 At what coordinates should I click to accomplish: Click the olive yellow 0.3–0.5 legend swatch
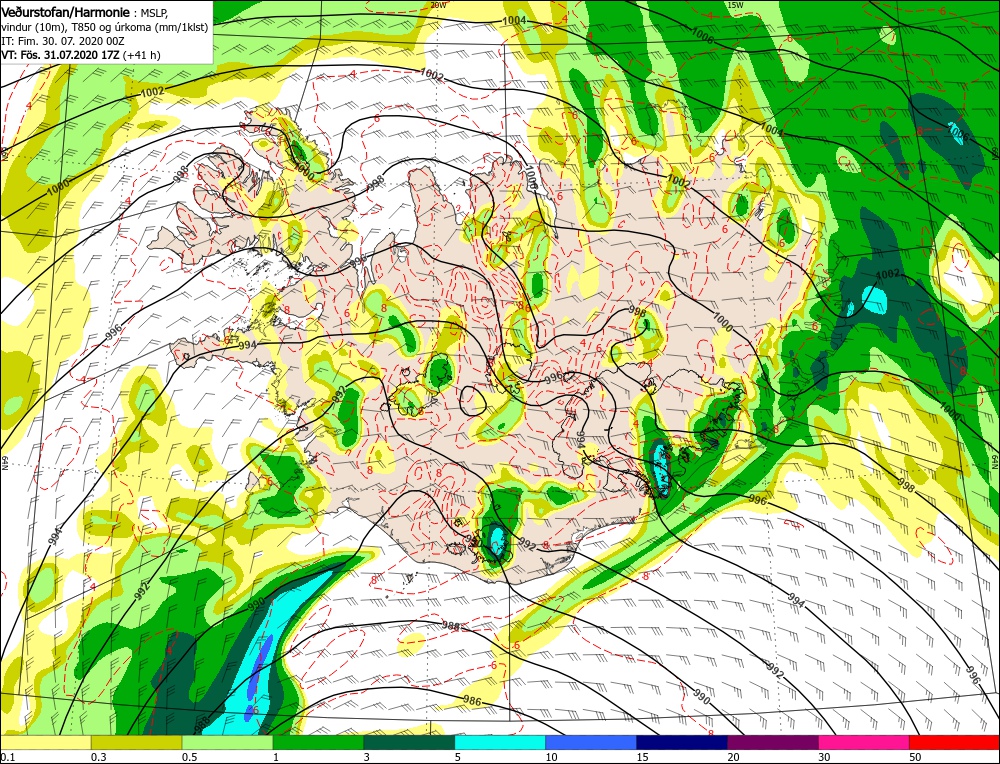[136, 742]
